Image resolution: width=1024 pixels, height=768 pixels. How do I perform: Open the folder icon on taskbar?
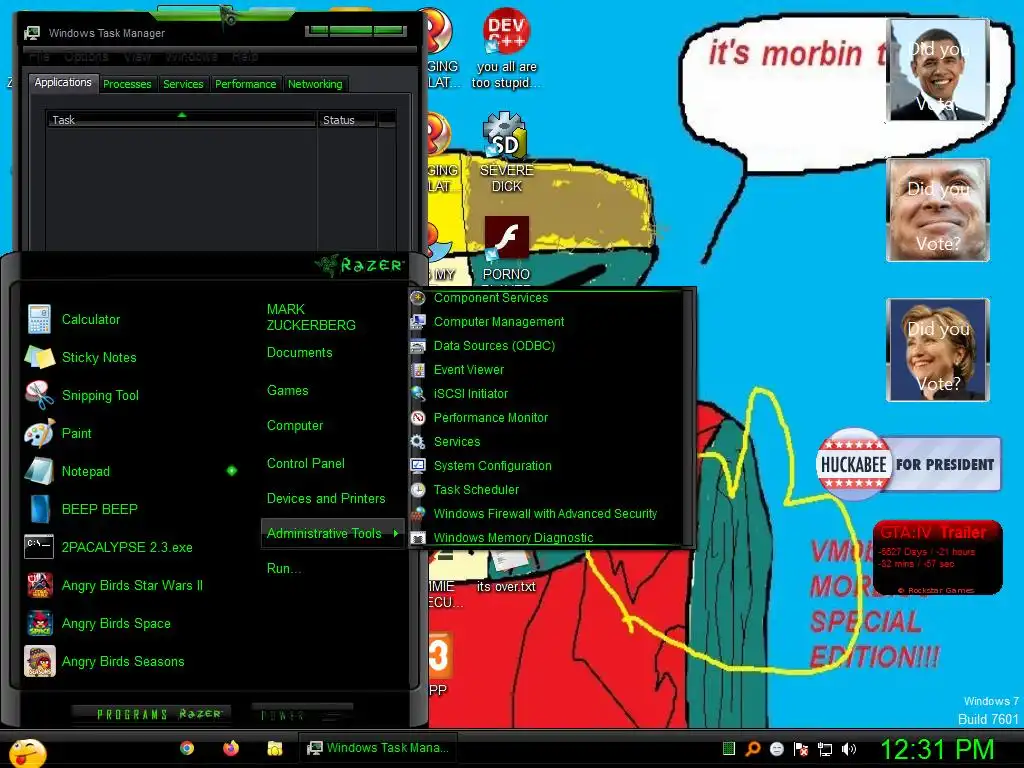click(x=274, y=748)
